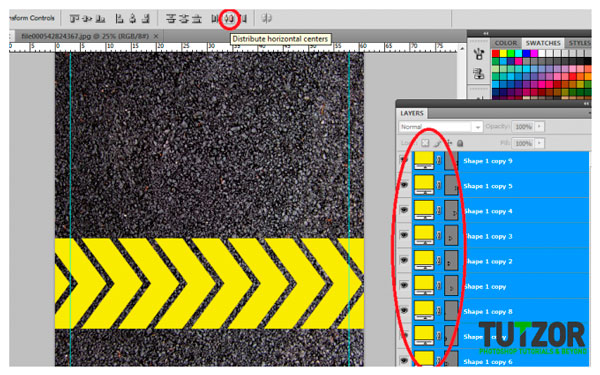Image resolution: width=600 pixels, height=375 pixels.
Task: Pick the red swatch
Action: pos(496,53)
